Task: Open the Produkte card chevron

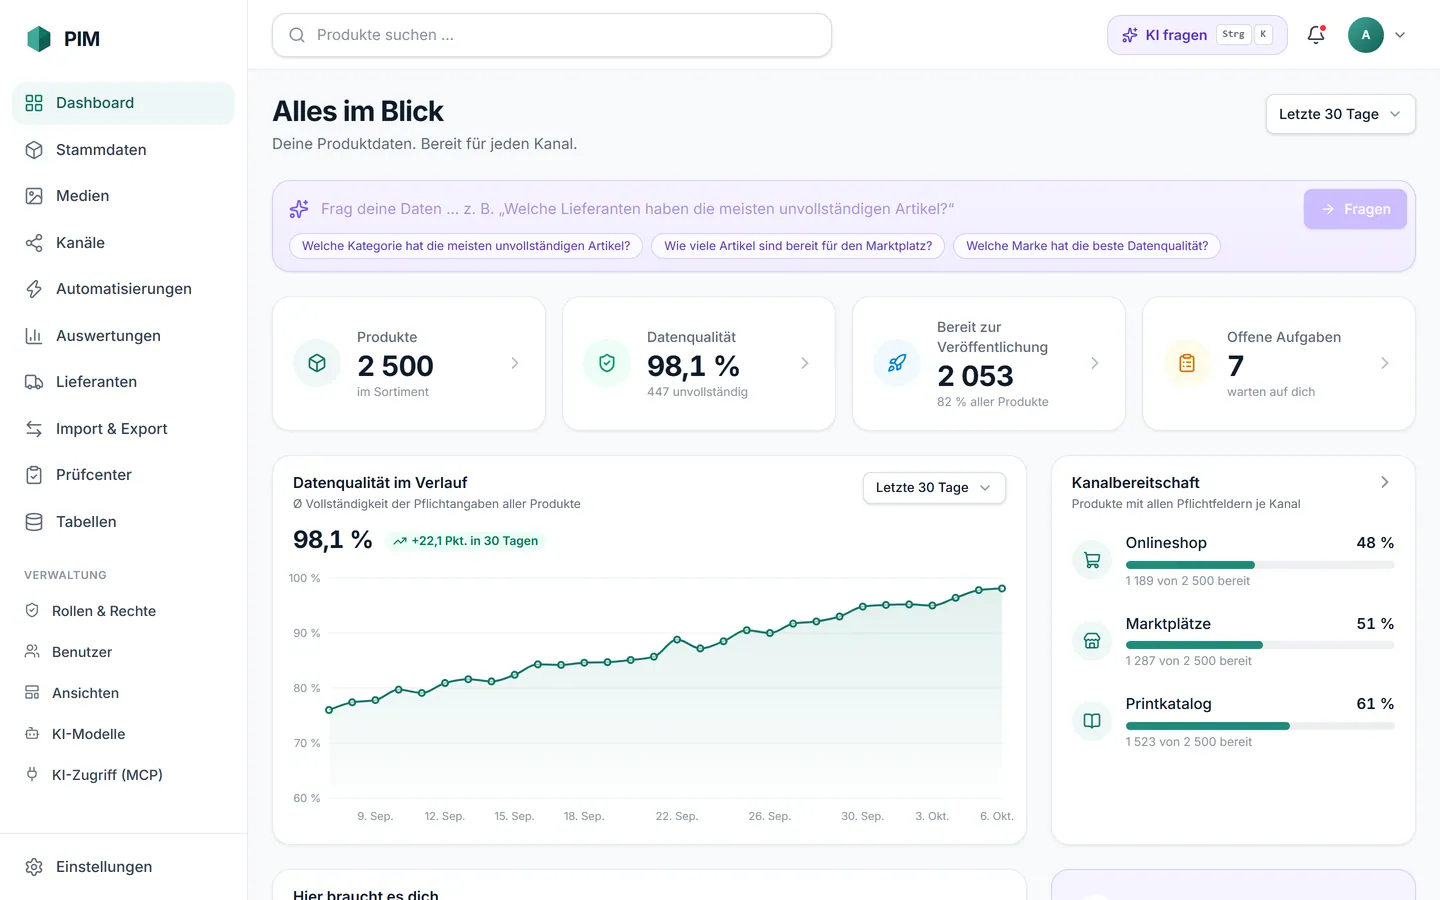Action: click(x=515, y=363)
